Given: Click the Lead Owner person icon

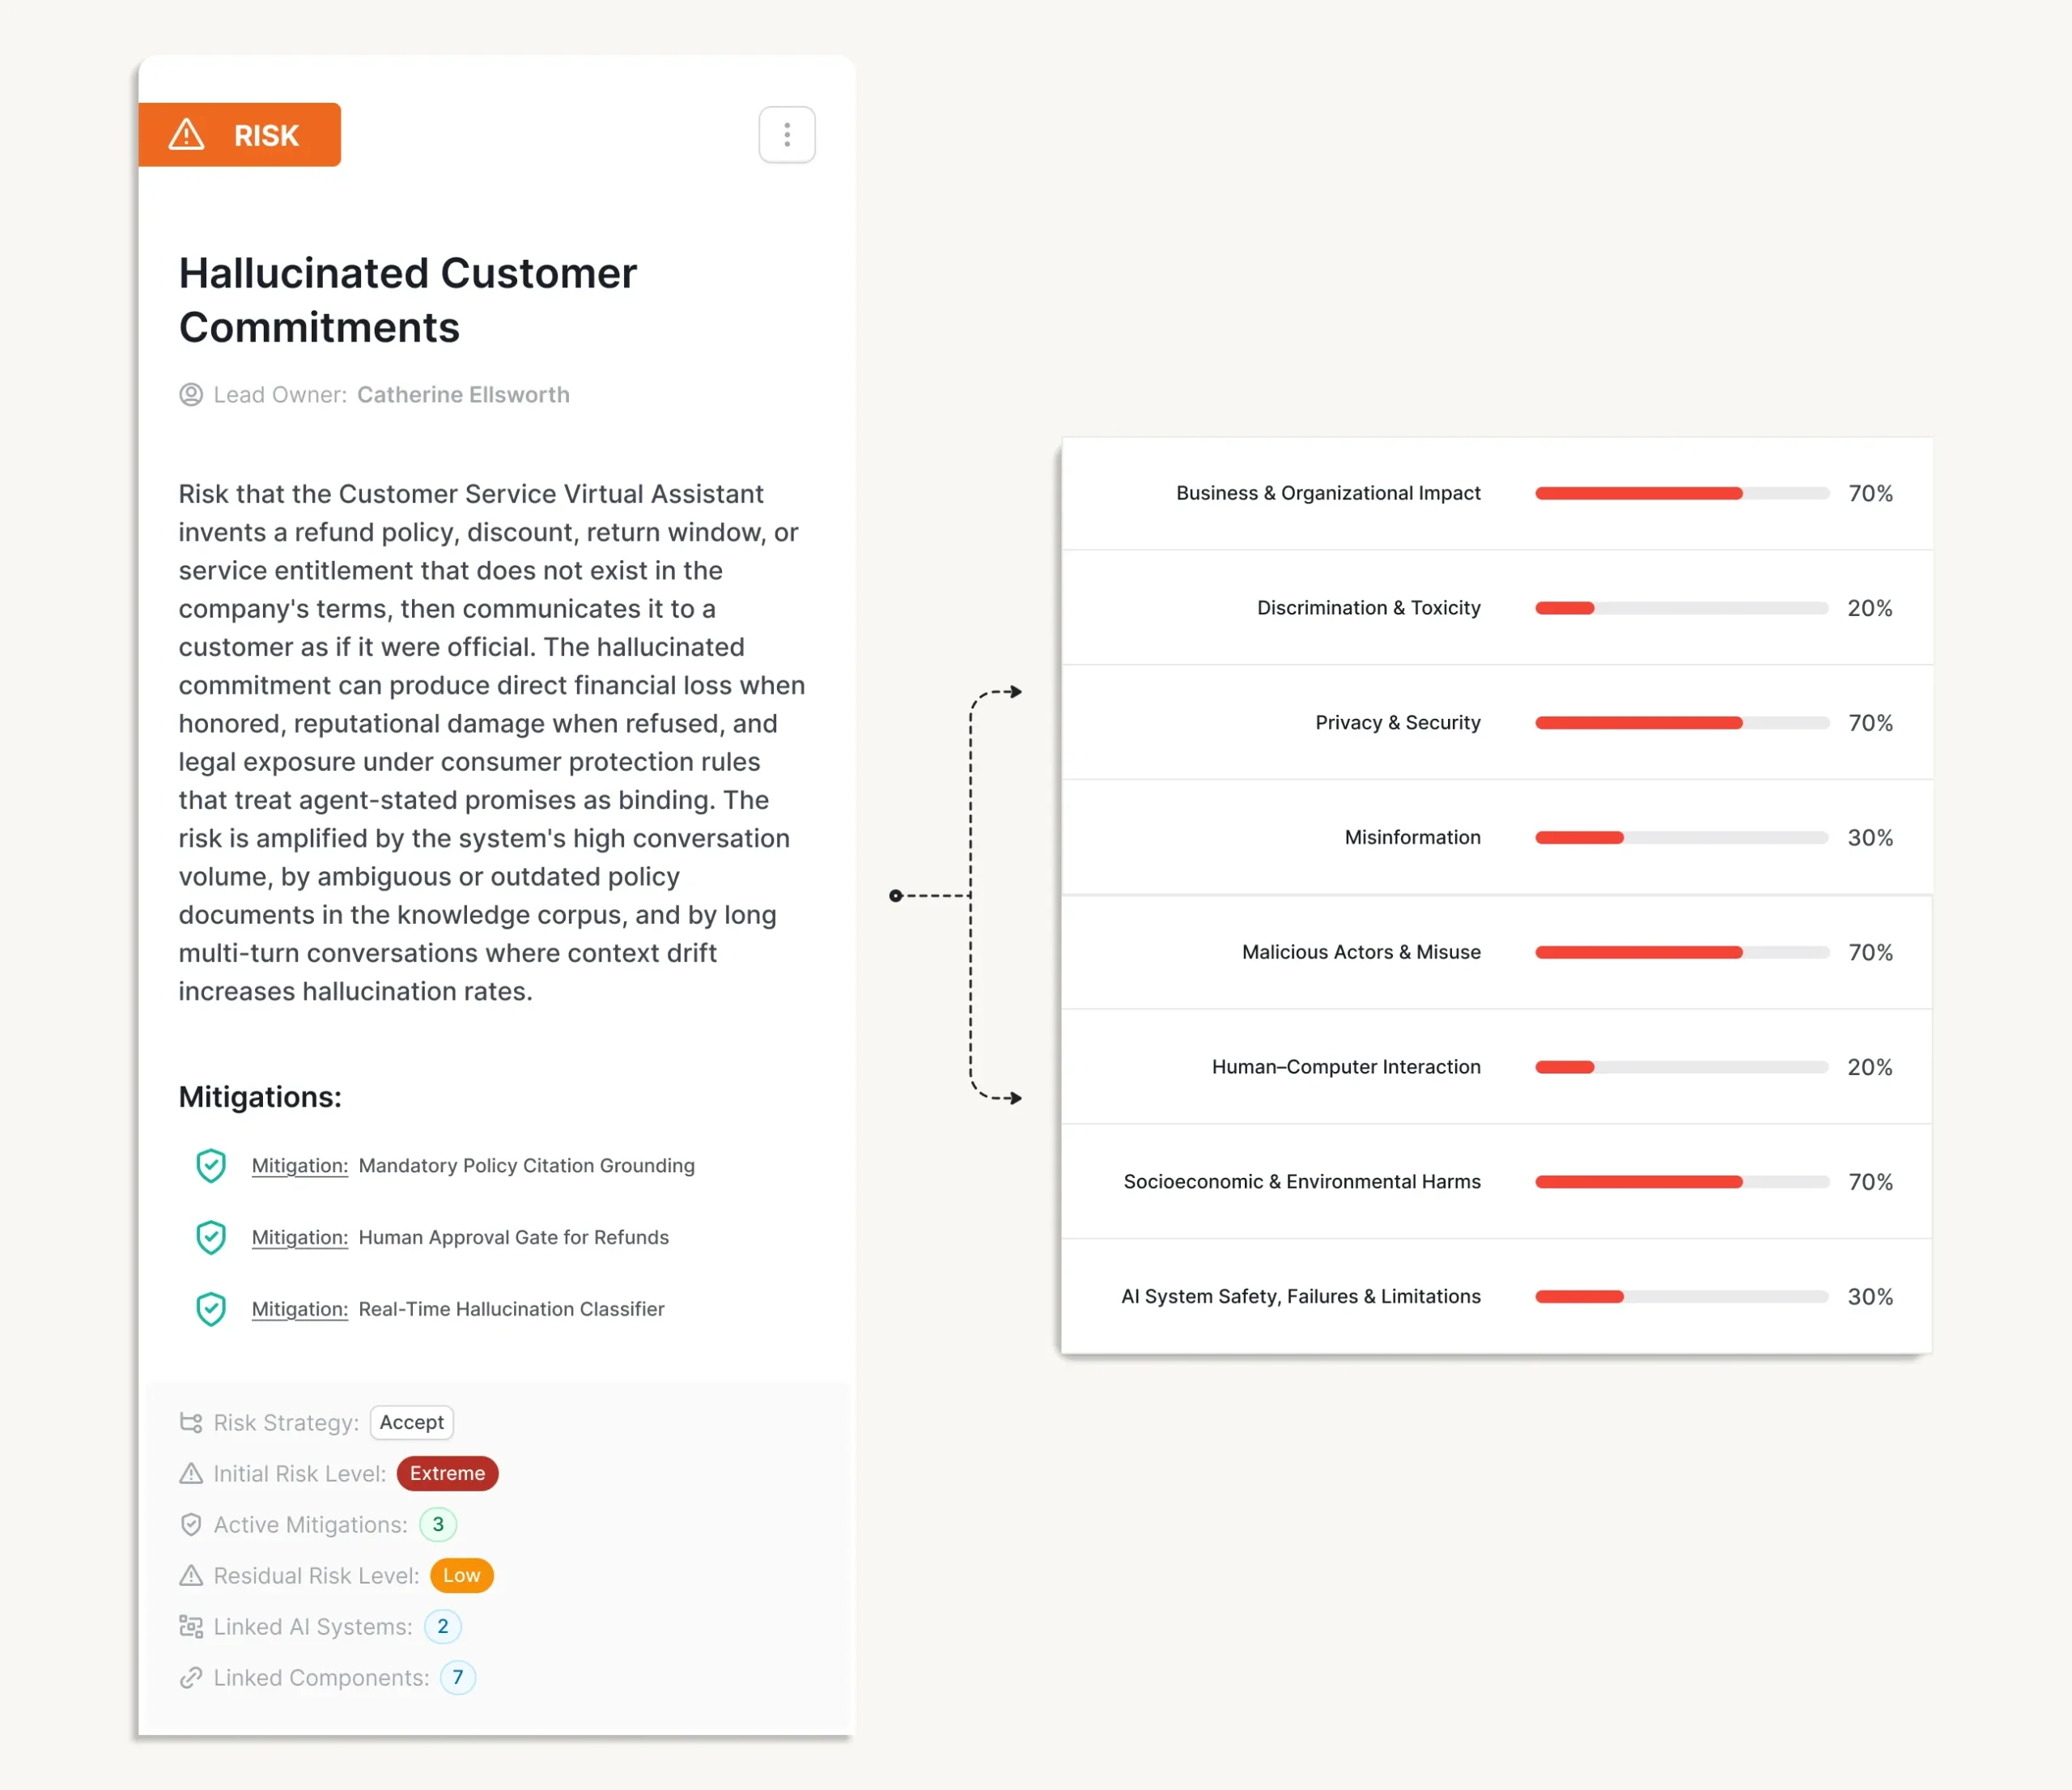Looking at the screenshot, I should point(190,395).
